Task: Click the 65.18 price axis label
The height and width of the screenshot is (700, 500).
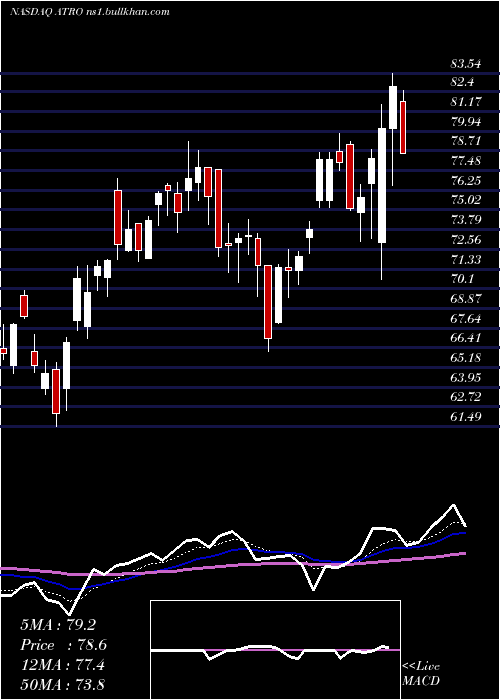Action: 466,358
